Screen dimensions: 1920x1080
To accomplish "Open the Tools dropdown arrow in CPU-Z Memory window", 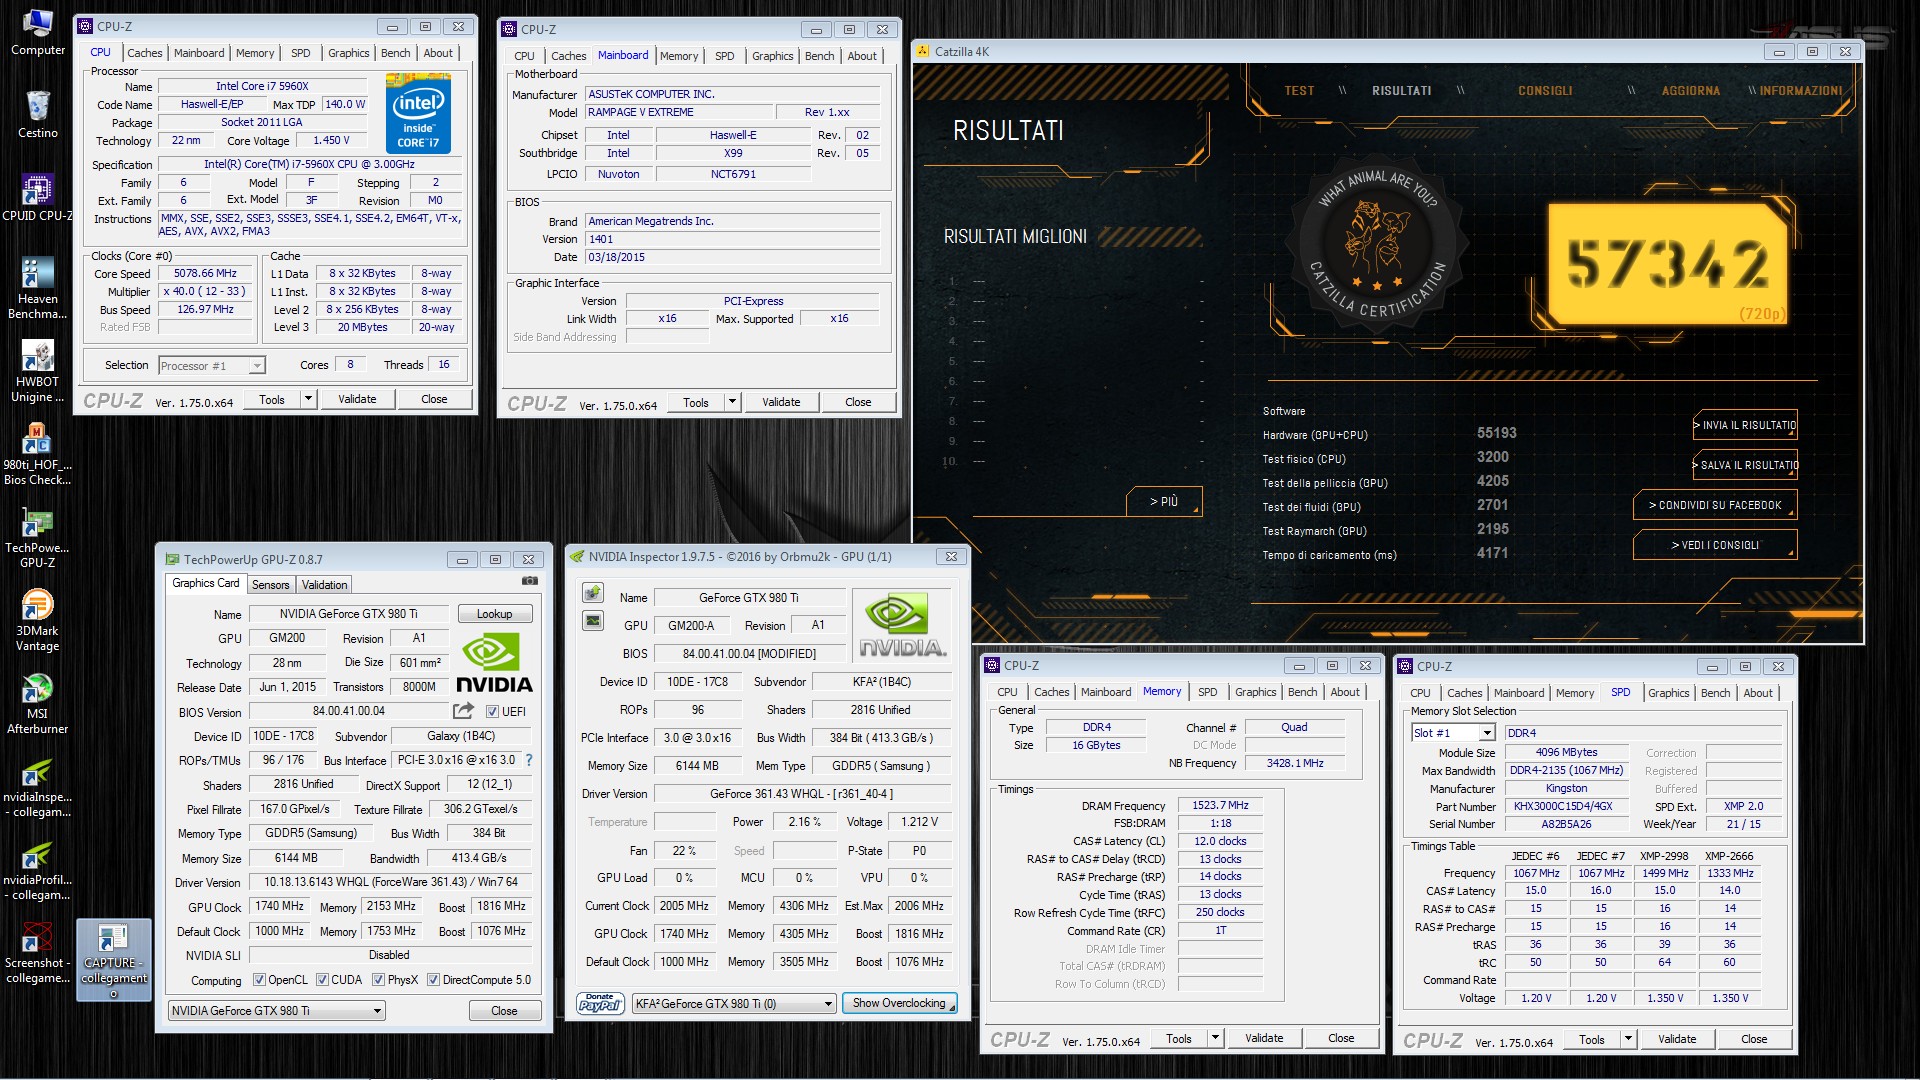I will [1215, 1039].
